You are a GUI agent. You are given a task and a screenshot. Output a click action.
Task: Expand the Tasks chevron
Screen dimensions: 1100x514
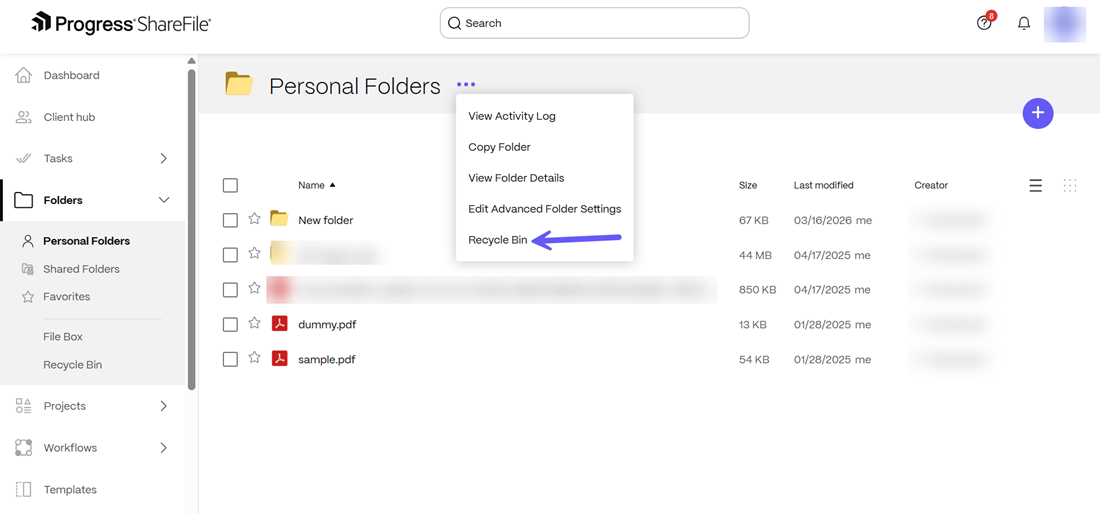163,158
